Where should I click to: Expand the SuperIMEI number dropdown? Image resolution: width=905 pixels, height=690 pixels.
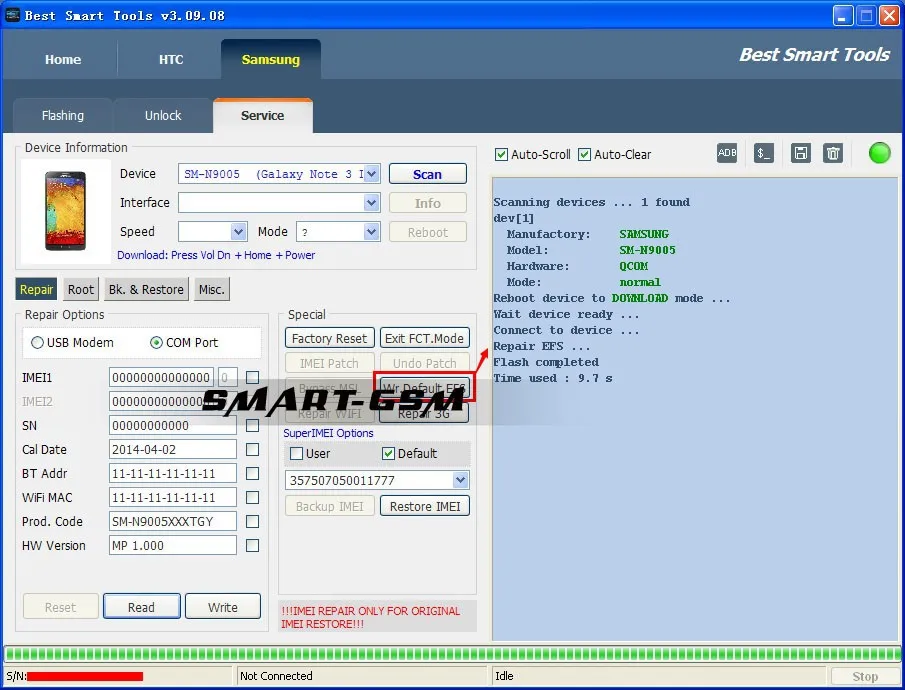(460, 480)
